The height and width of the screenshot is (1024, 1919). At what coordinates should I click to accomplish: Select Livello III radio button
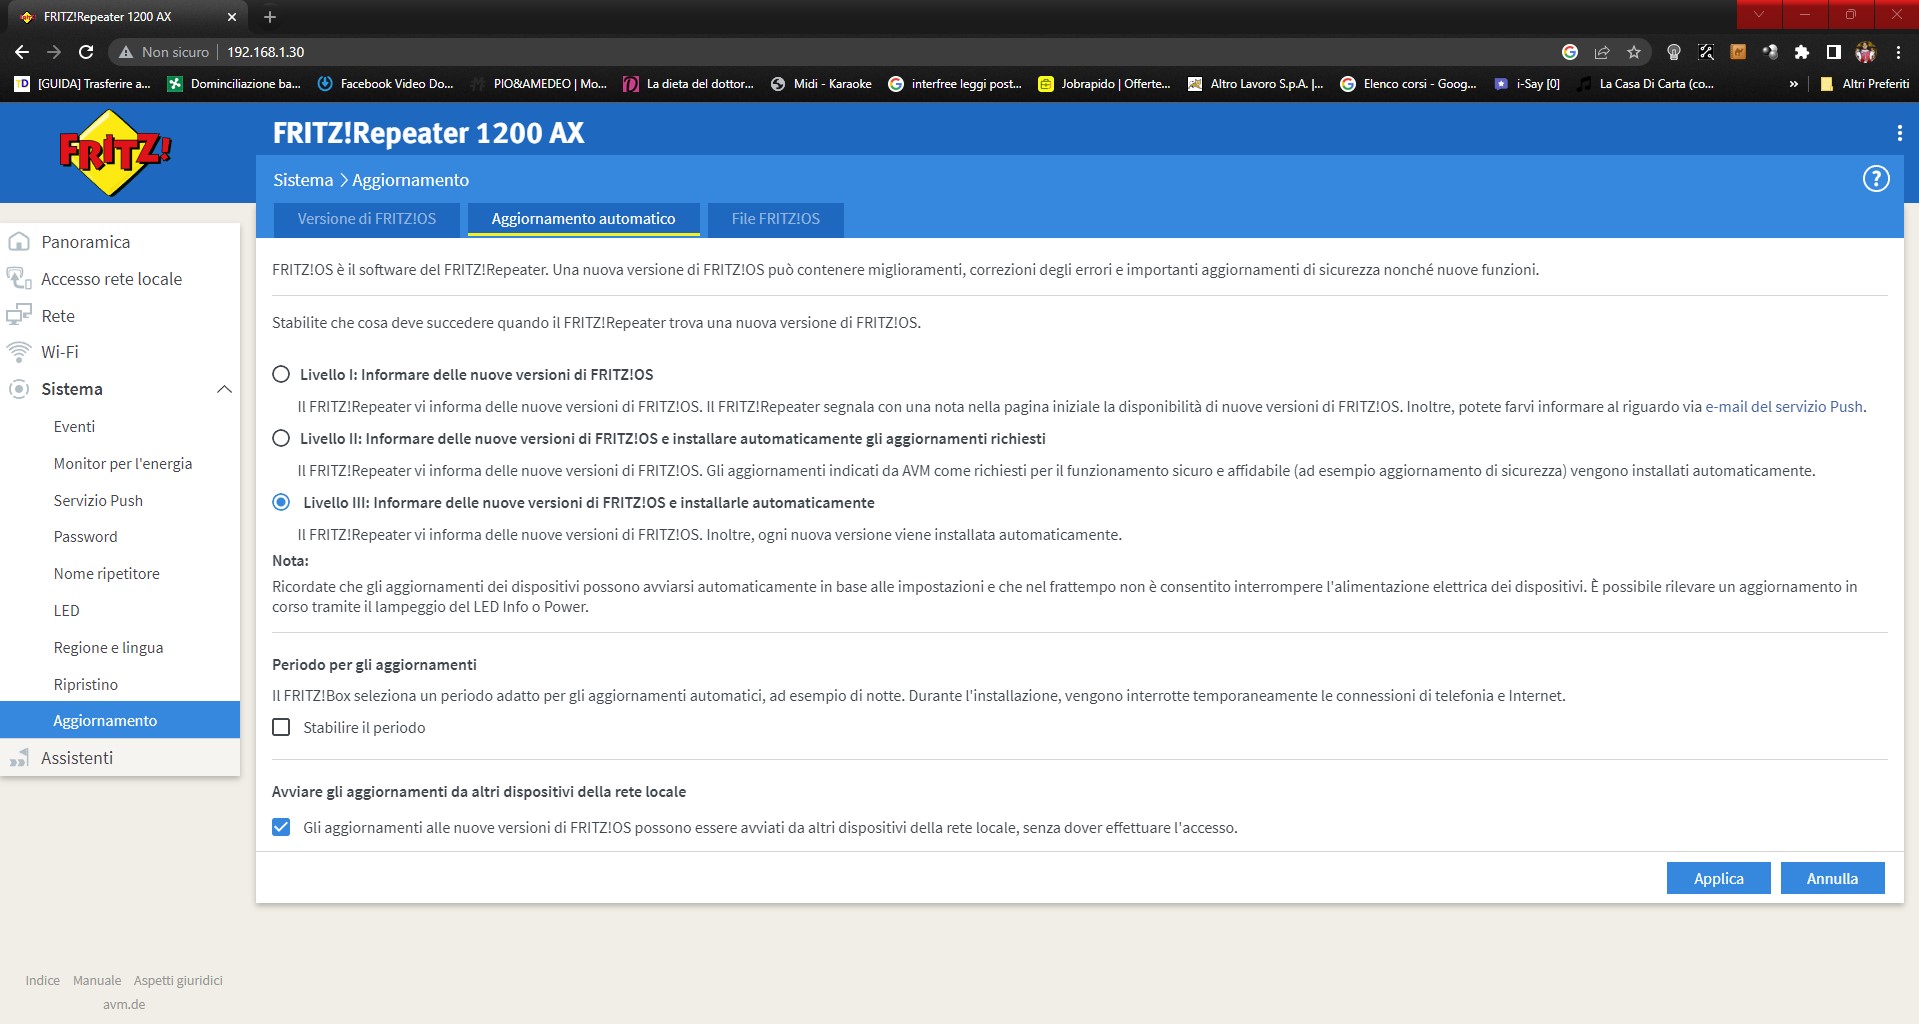281,502
